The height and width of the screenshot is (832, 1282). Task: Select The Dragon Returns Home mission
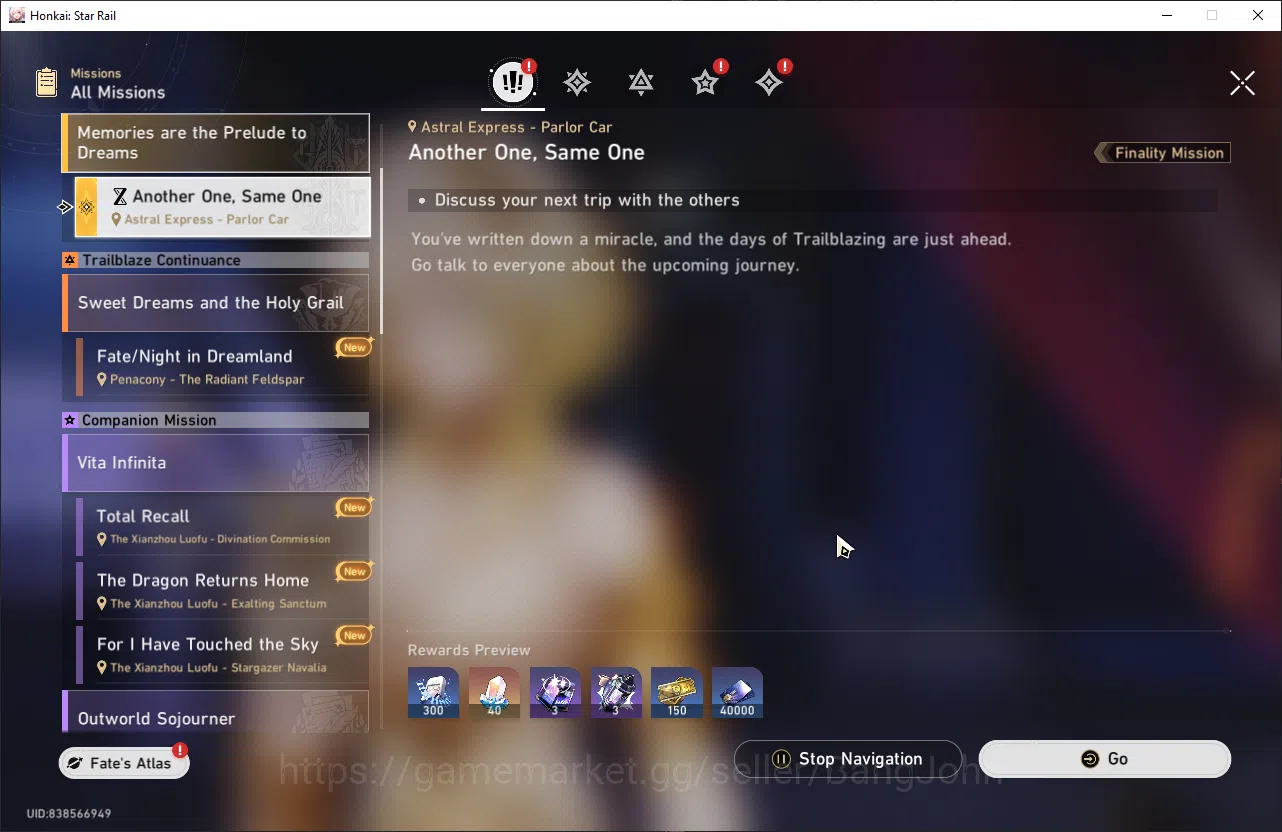point(223,591)
